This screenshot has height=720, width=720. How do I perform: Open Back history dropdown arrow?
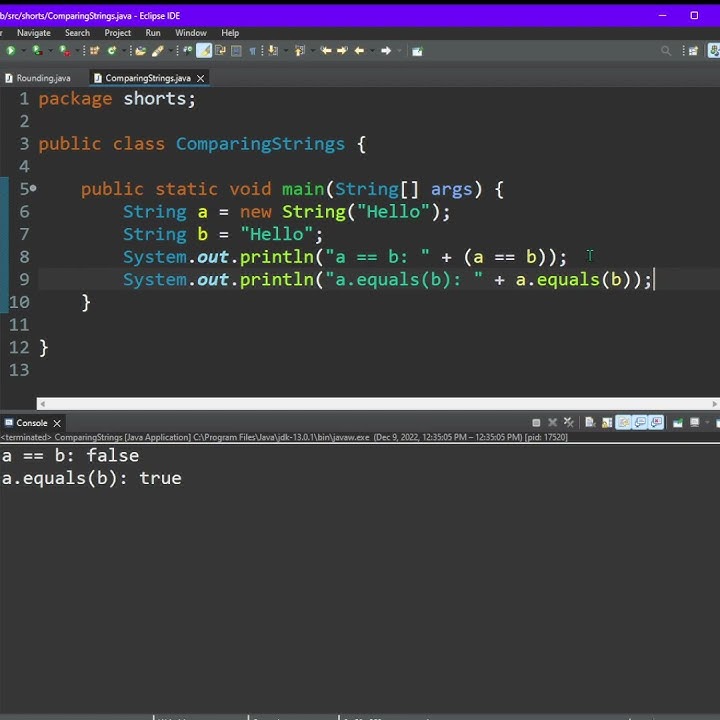372,51
